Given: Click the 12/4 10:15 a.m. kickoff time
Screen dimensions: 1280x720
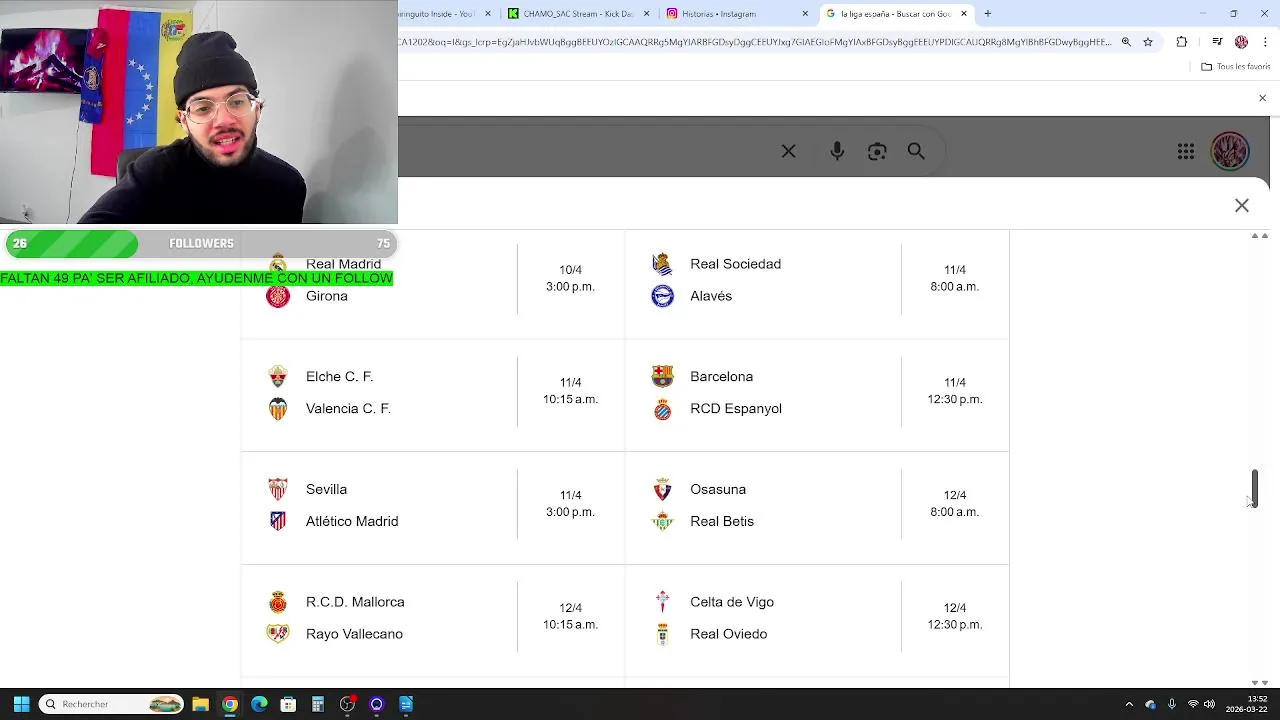Looking at the screenshot, I should 570,616.
